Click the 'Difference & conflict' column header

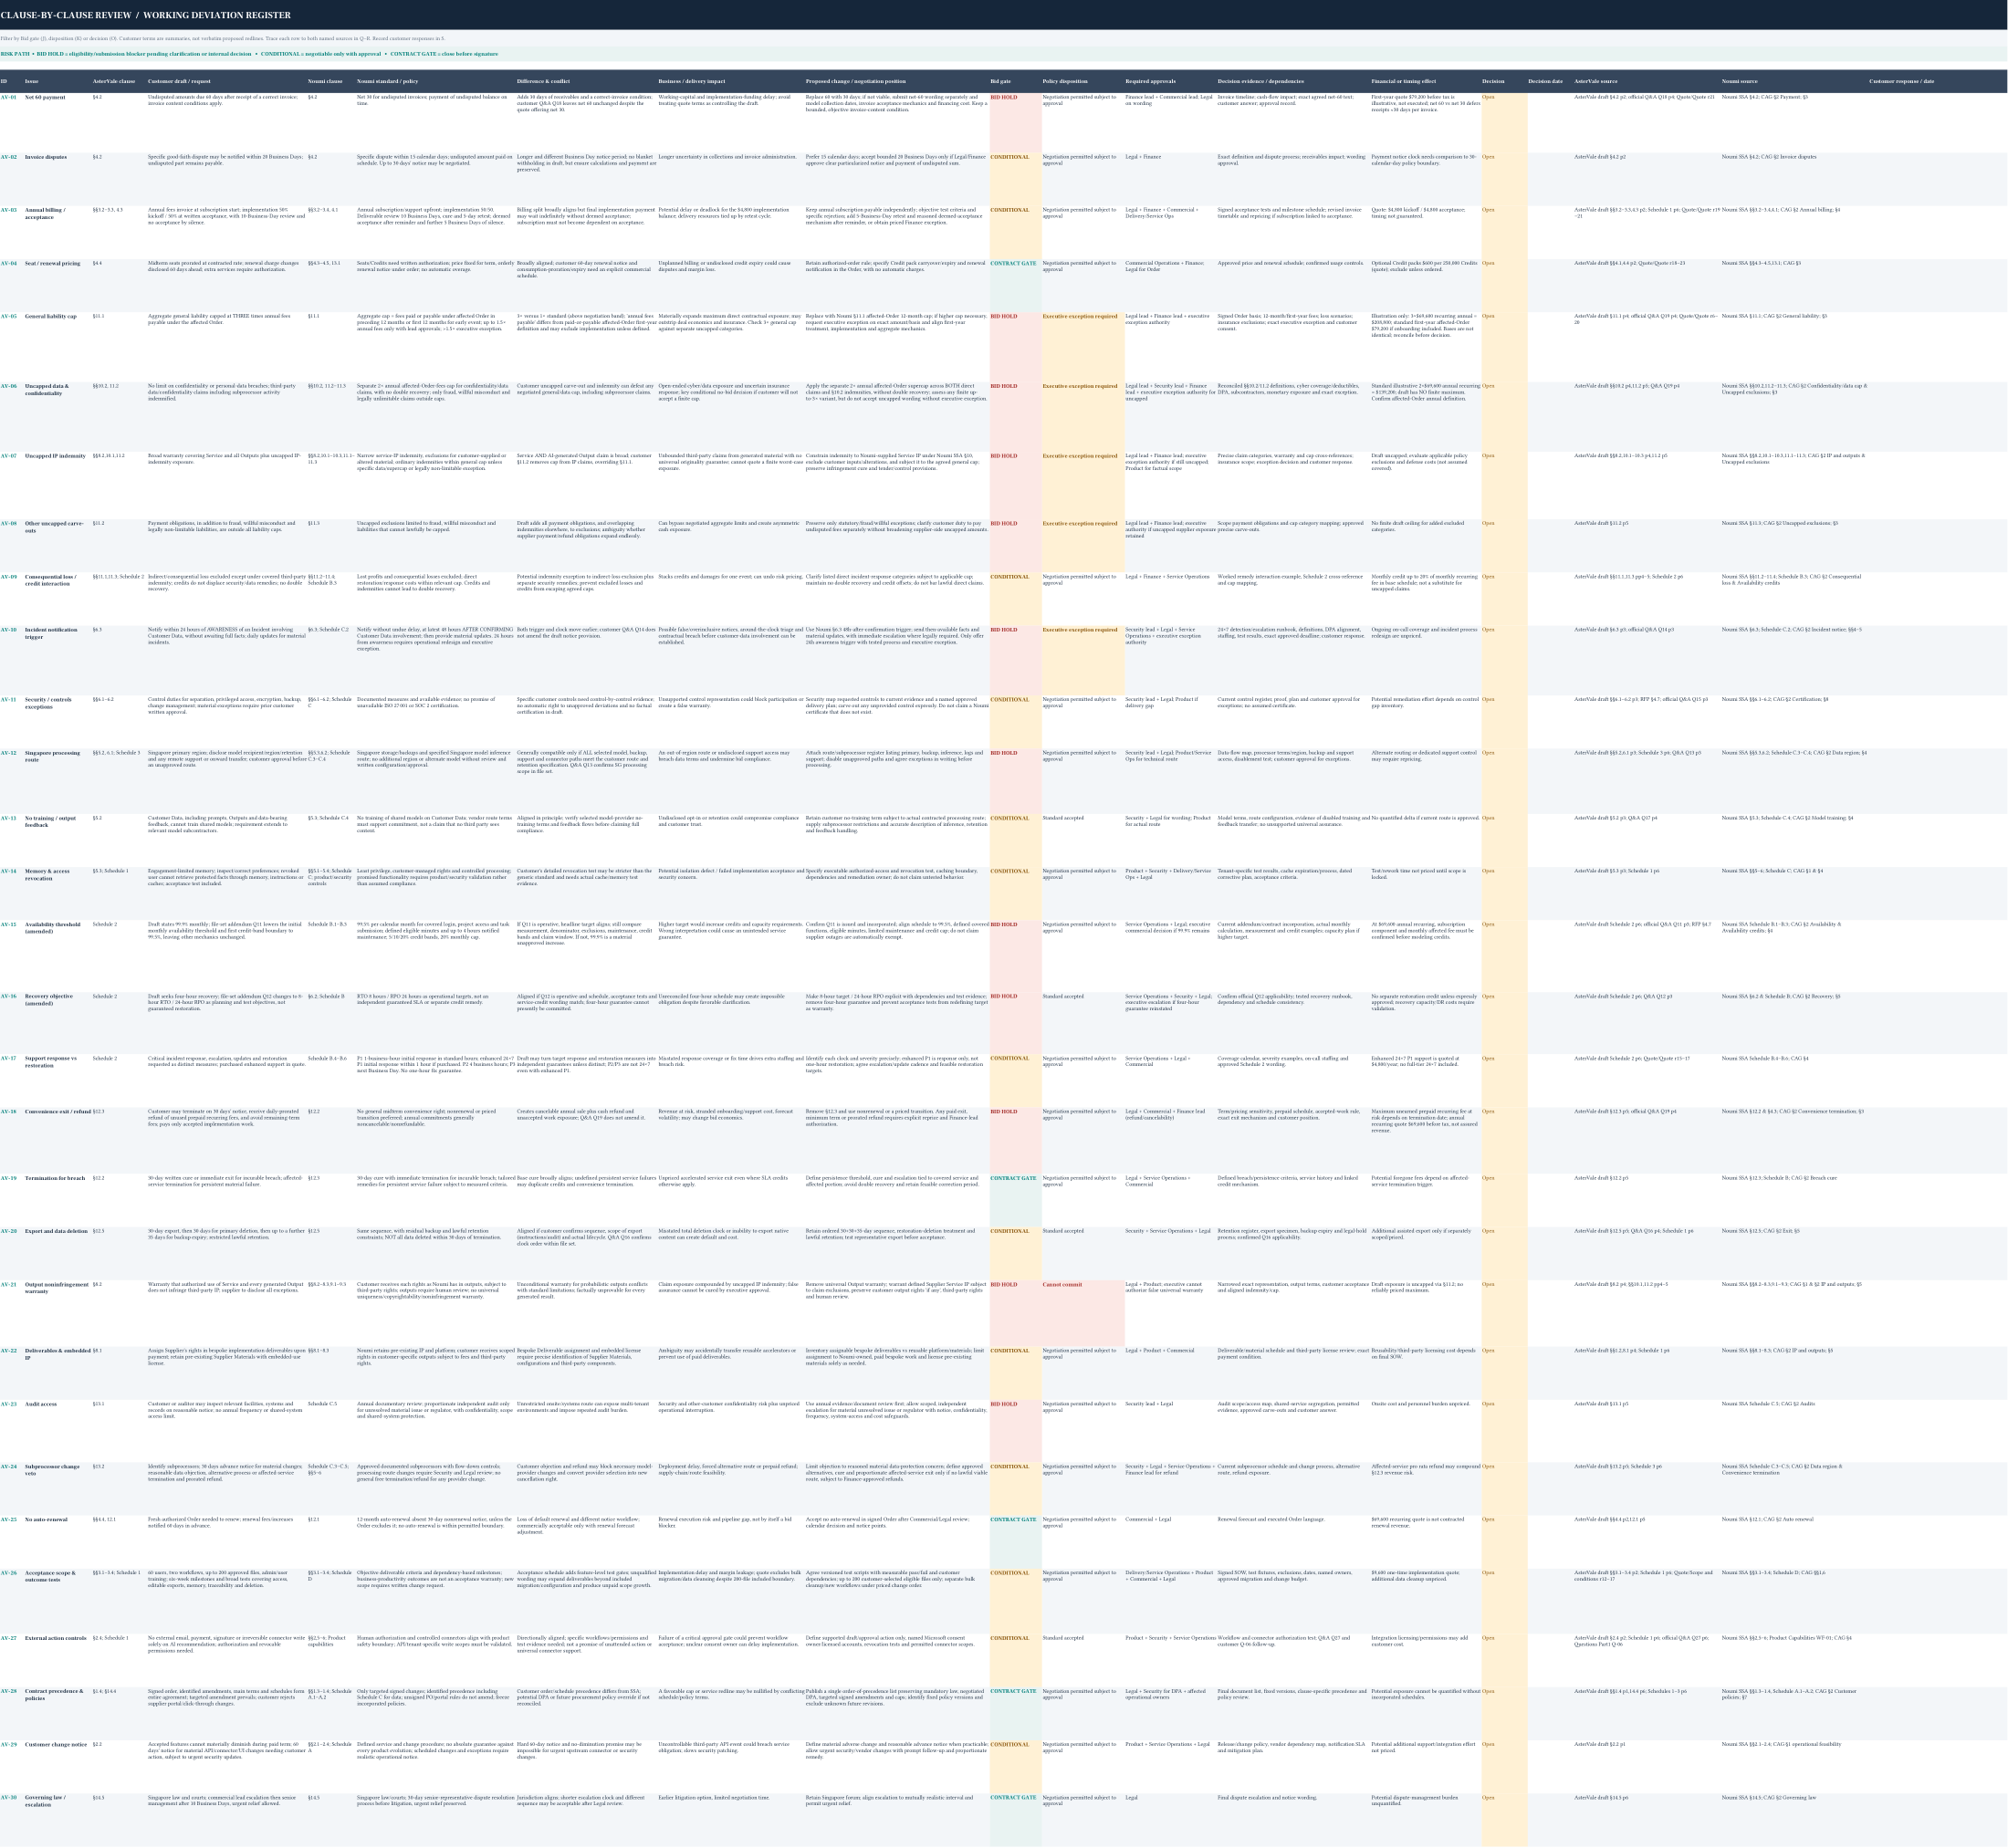[586, 81]
